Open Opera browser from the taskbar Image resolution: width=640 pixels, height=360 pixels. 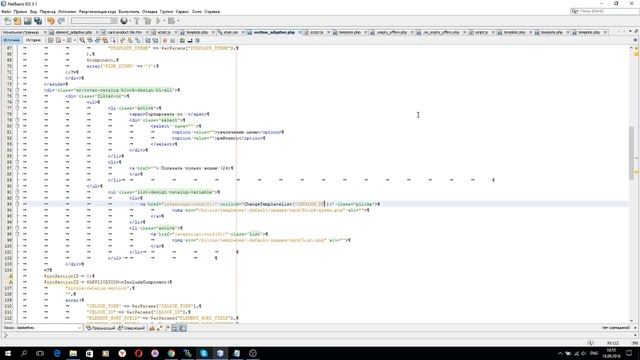coord(138,353)
